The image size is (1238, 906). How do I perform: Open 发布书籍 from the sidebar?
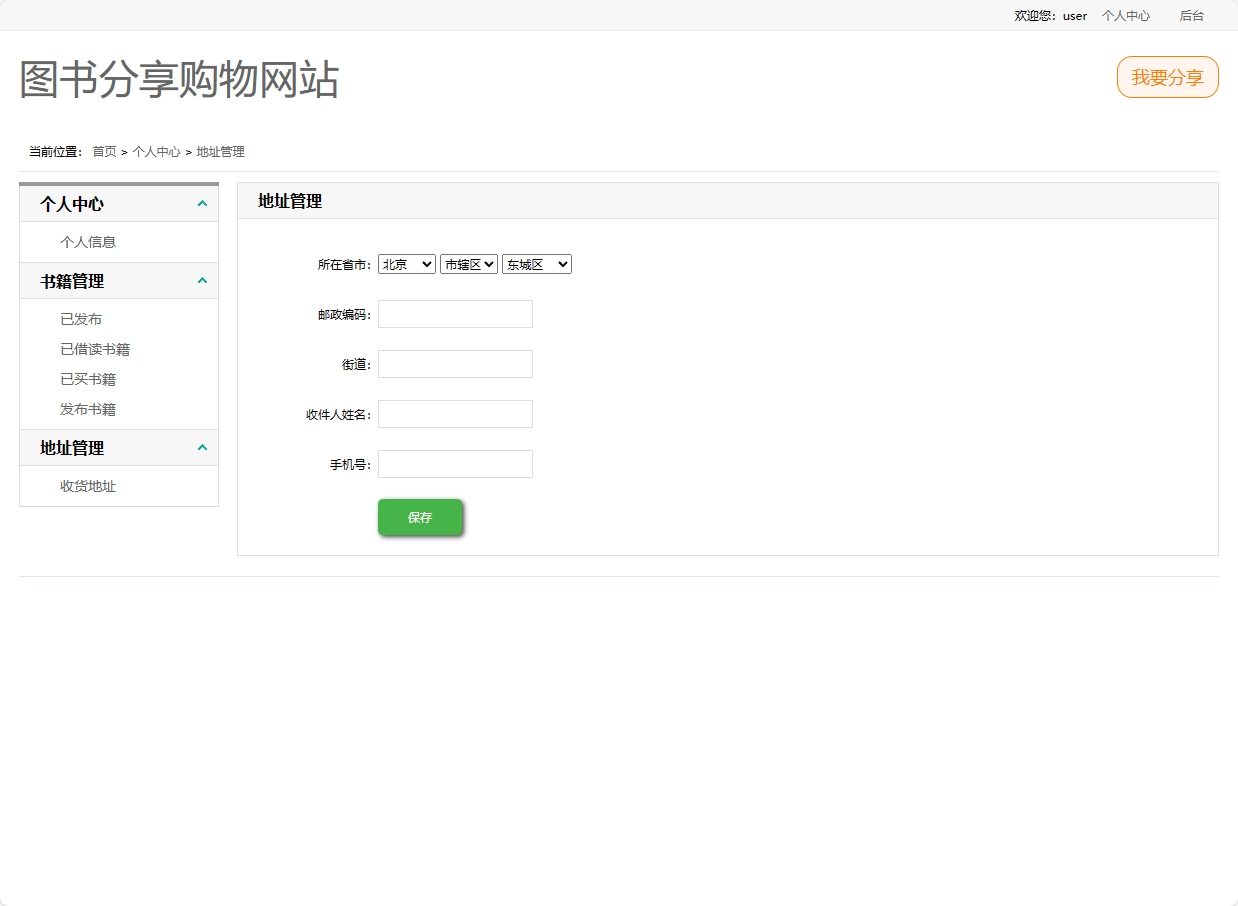point(87,408)
